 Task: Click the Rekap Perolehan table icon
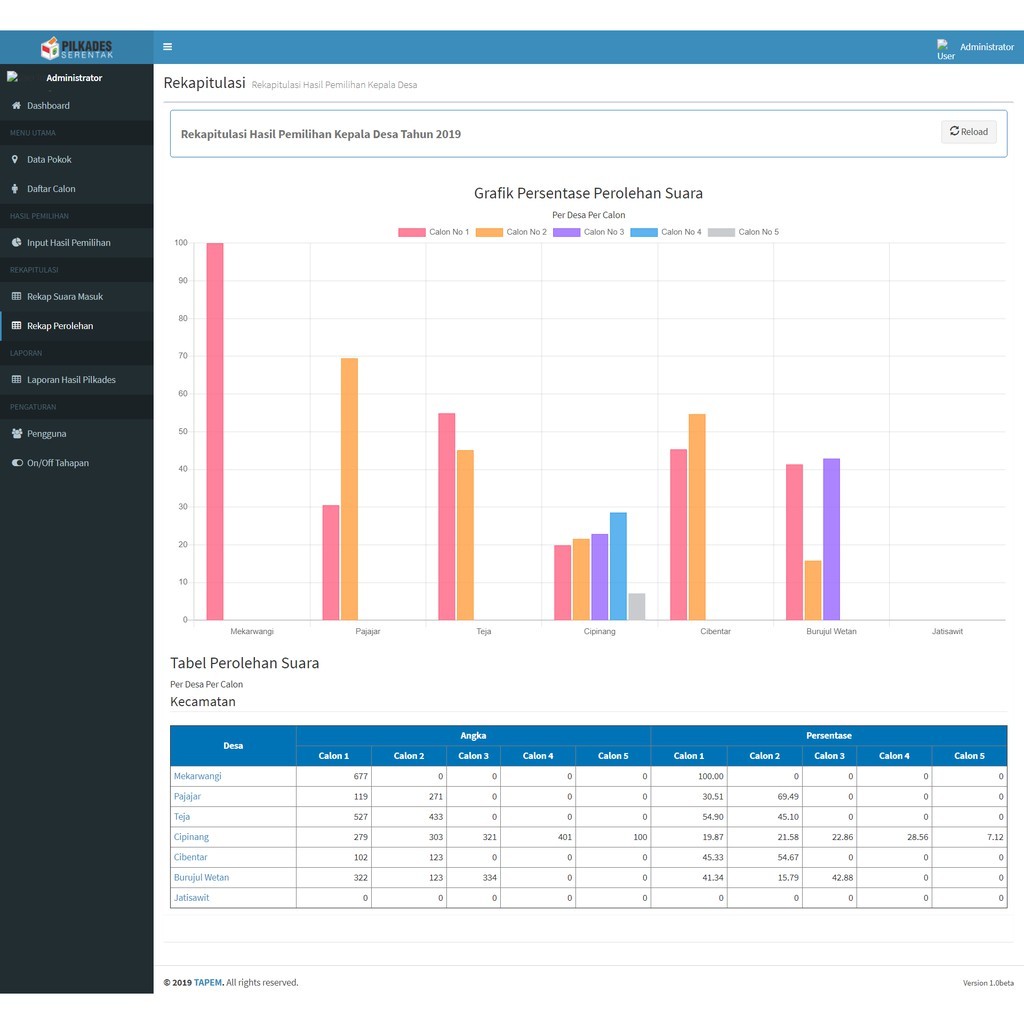click(x=16, y=326)
